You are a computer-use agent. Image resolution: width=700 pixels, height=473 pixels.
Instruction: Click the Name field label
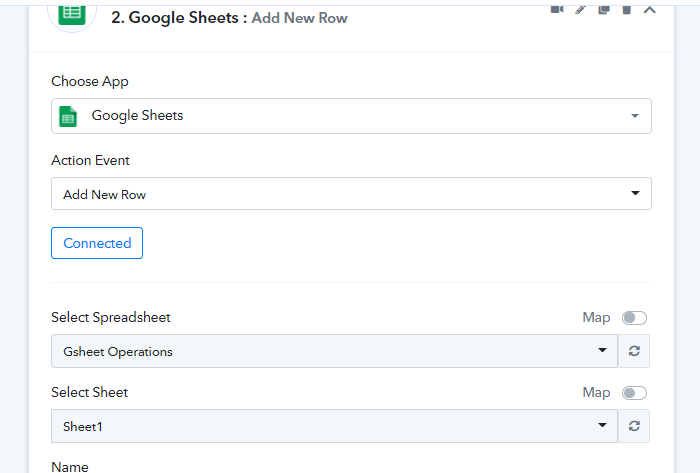coord(70,466)
